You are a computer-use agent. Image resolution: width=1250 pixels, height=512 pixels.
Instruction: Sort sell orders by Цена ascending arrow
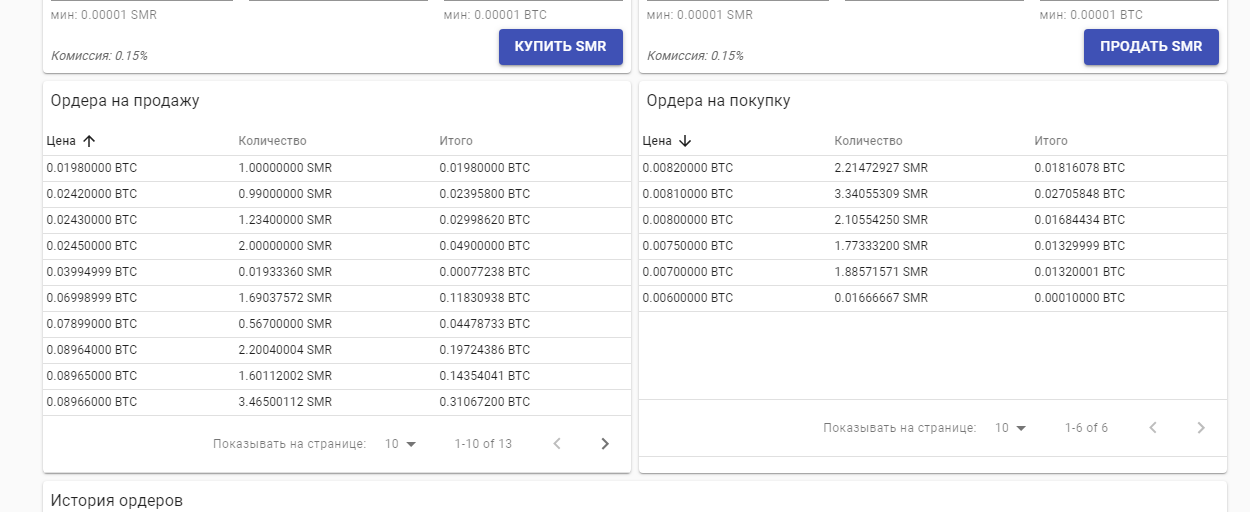[89, 141]
